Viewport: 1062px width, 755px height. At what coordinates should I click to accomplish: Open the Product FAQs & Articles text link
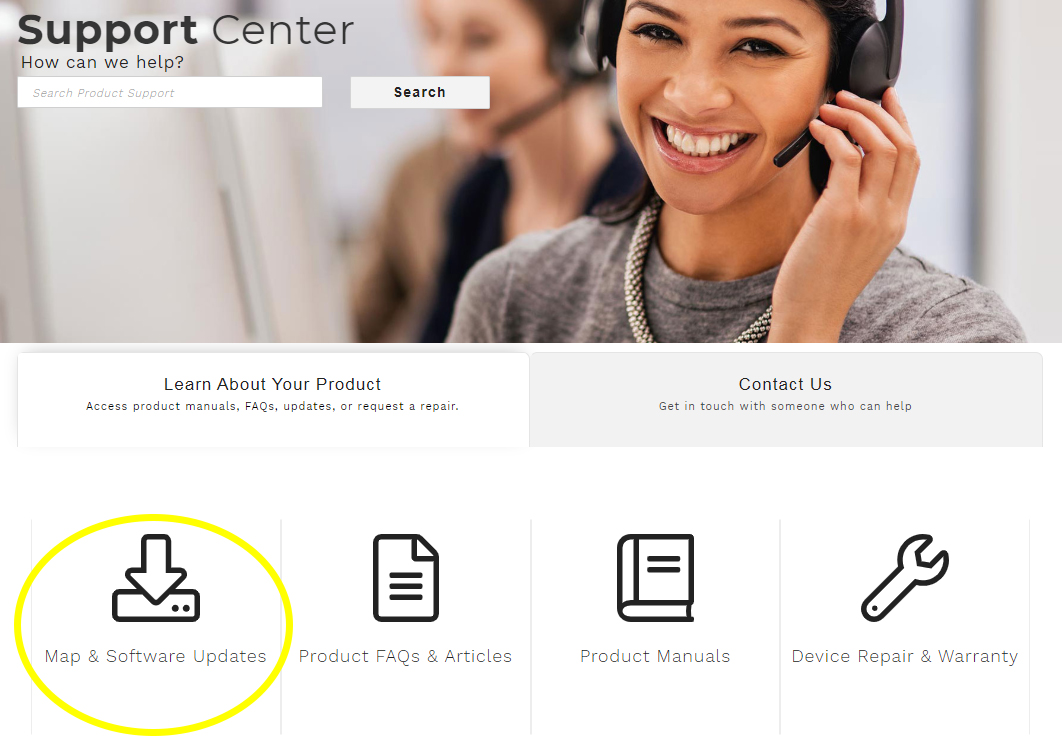406,656
